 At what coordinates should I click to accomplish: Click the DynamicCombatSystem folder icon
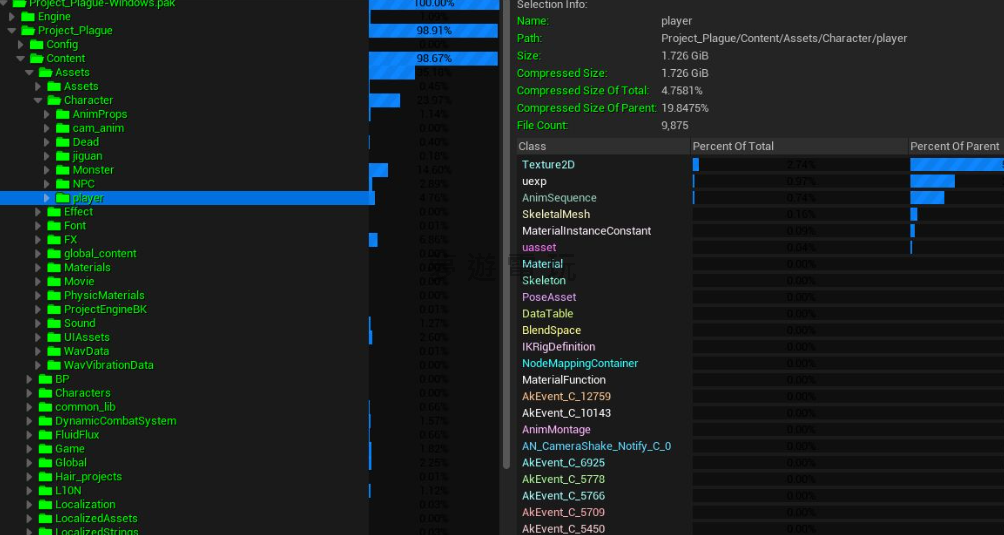click(45, 421)
